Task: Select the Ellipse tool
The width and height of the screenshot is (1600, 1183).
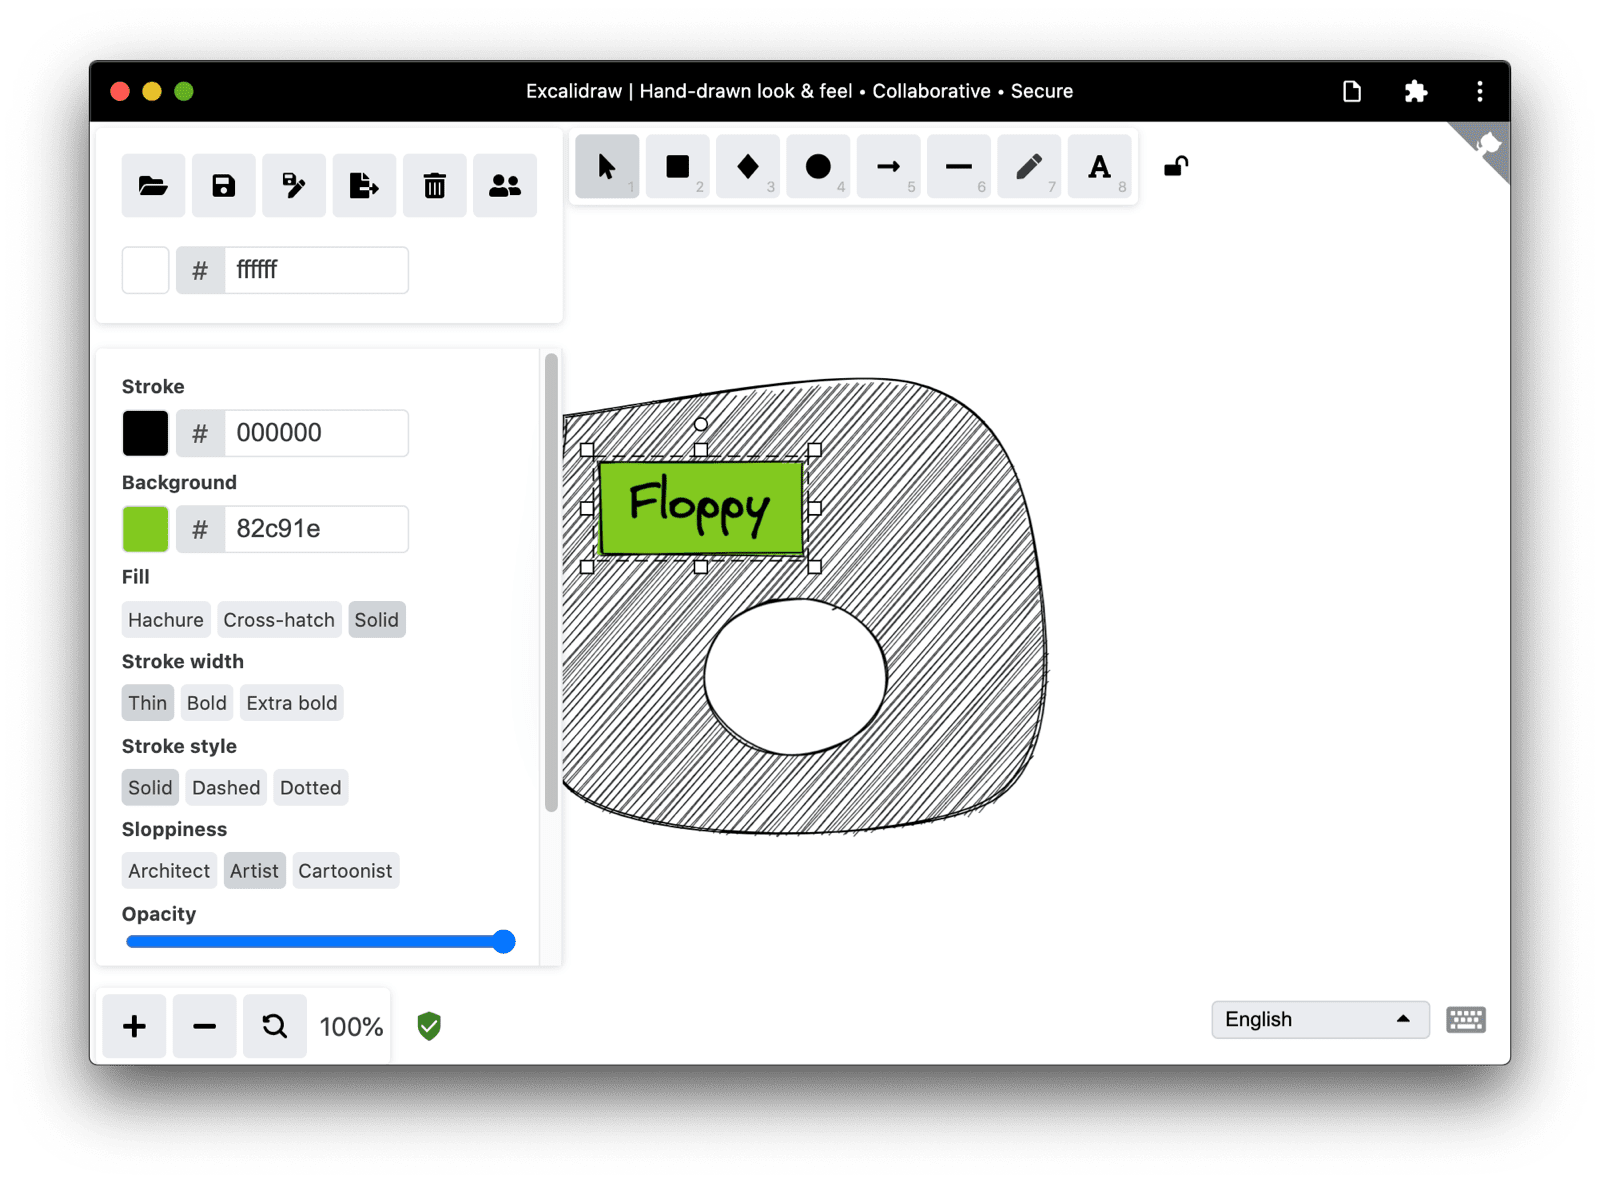Action: [x=818, y=166]
